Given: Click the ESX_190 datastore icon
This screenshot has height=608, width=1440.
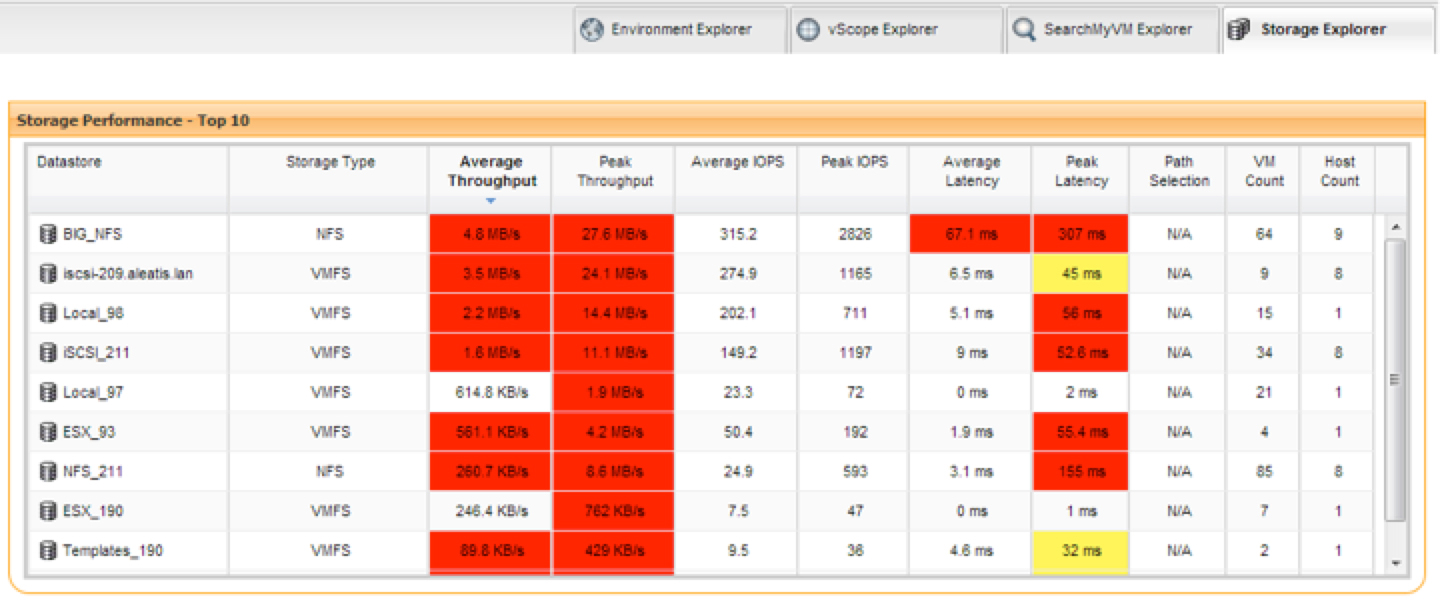Looking at the screenshot, I should coord(46,511).
